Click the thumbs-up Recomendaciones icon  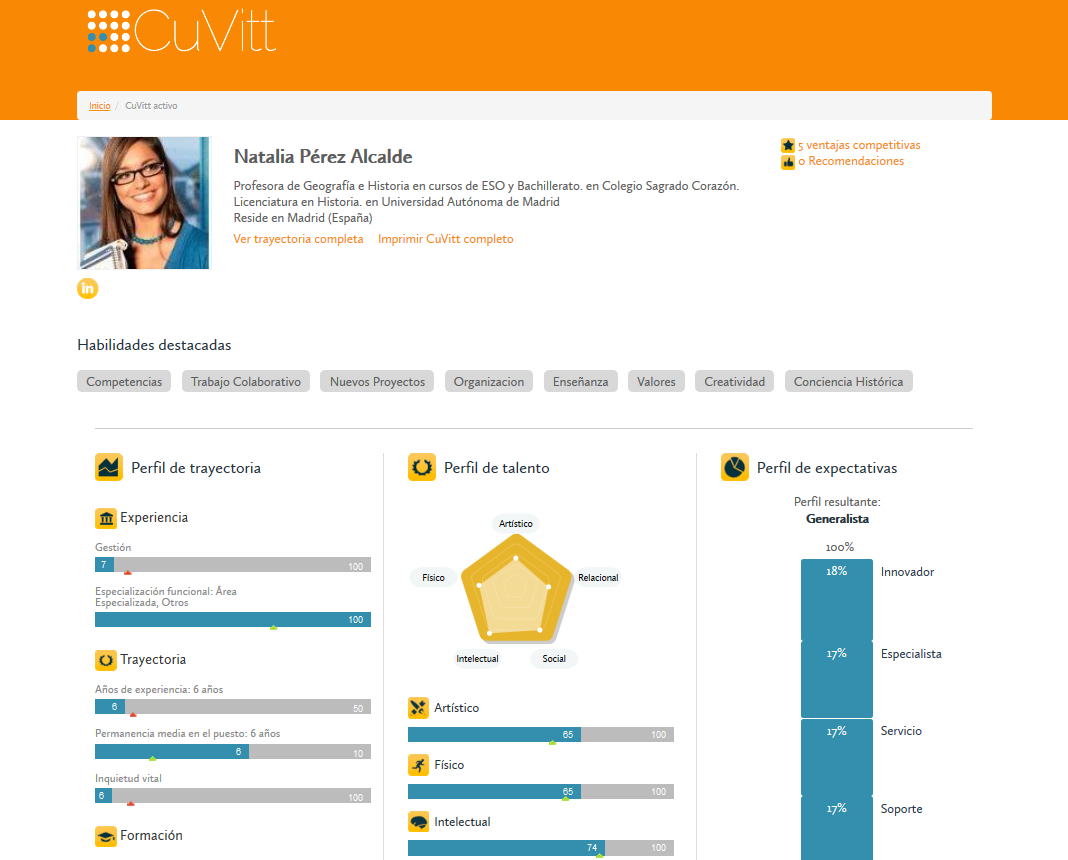pyautogui.click(x=787, y=162)
